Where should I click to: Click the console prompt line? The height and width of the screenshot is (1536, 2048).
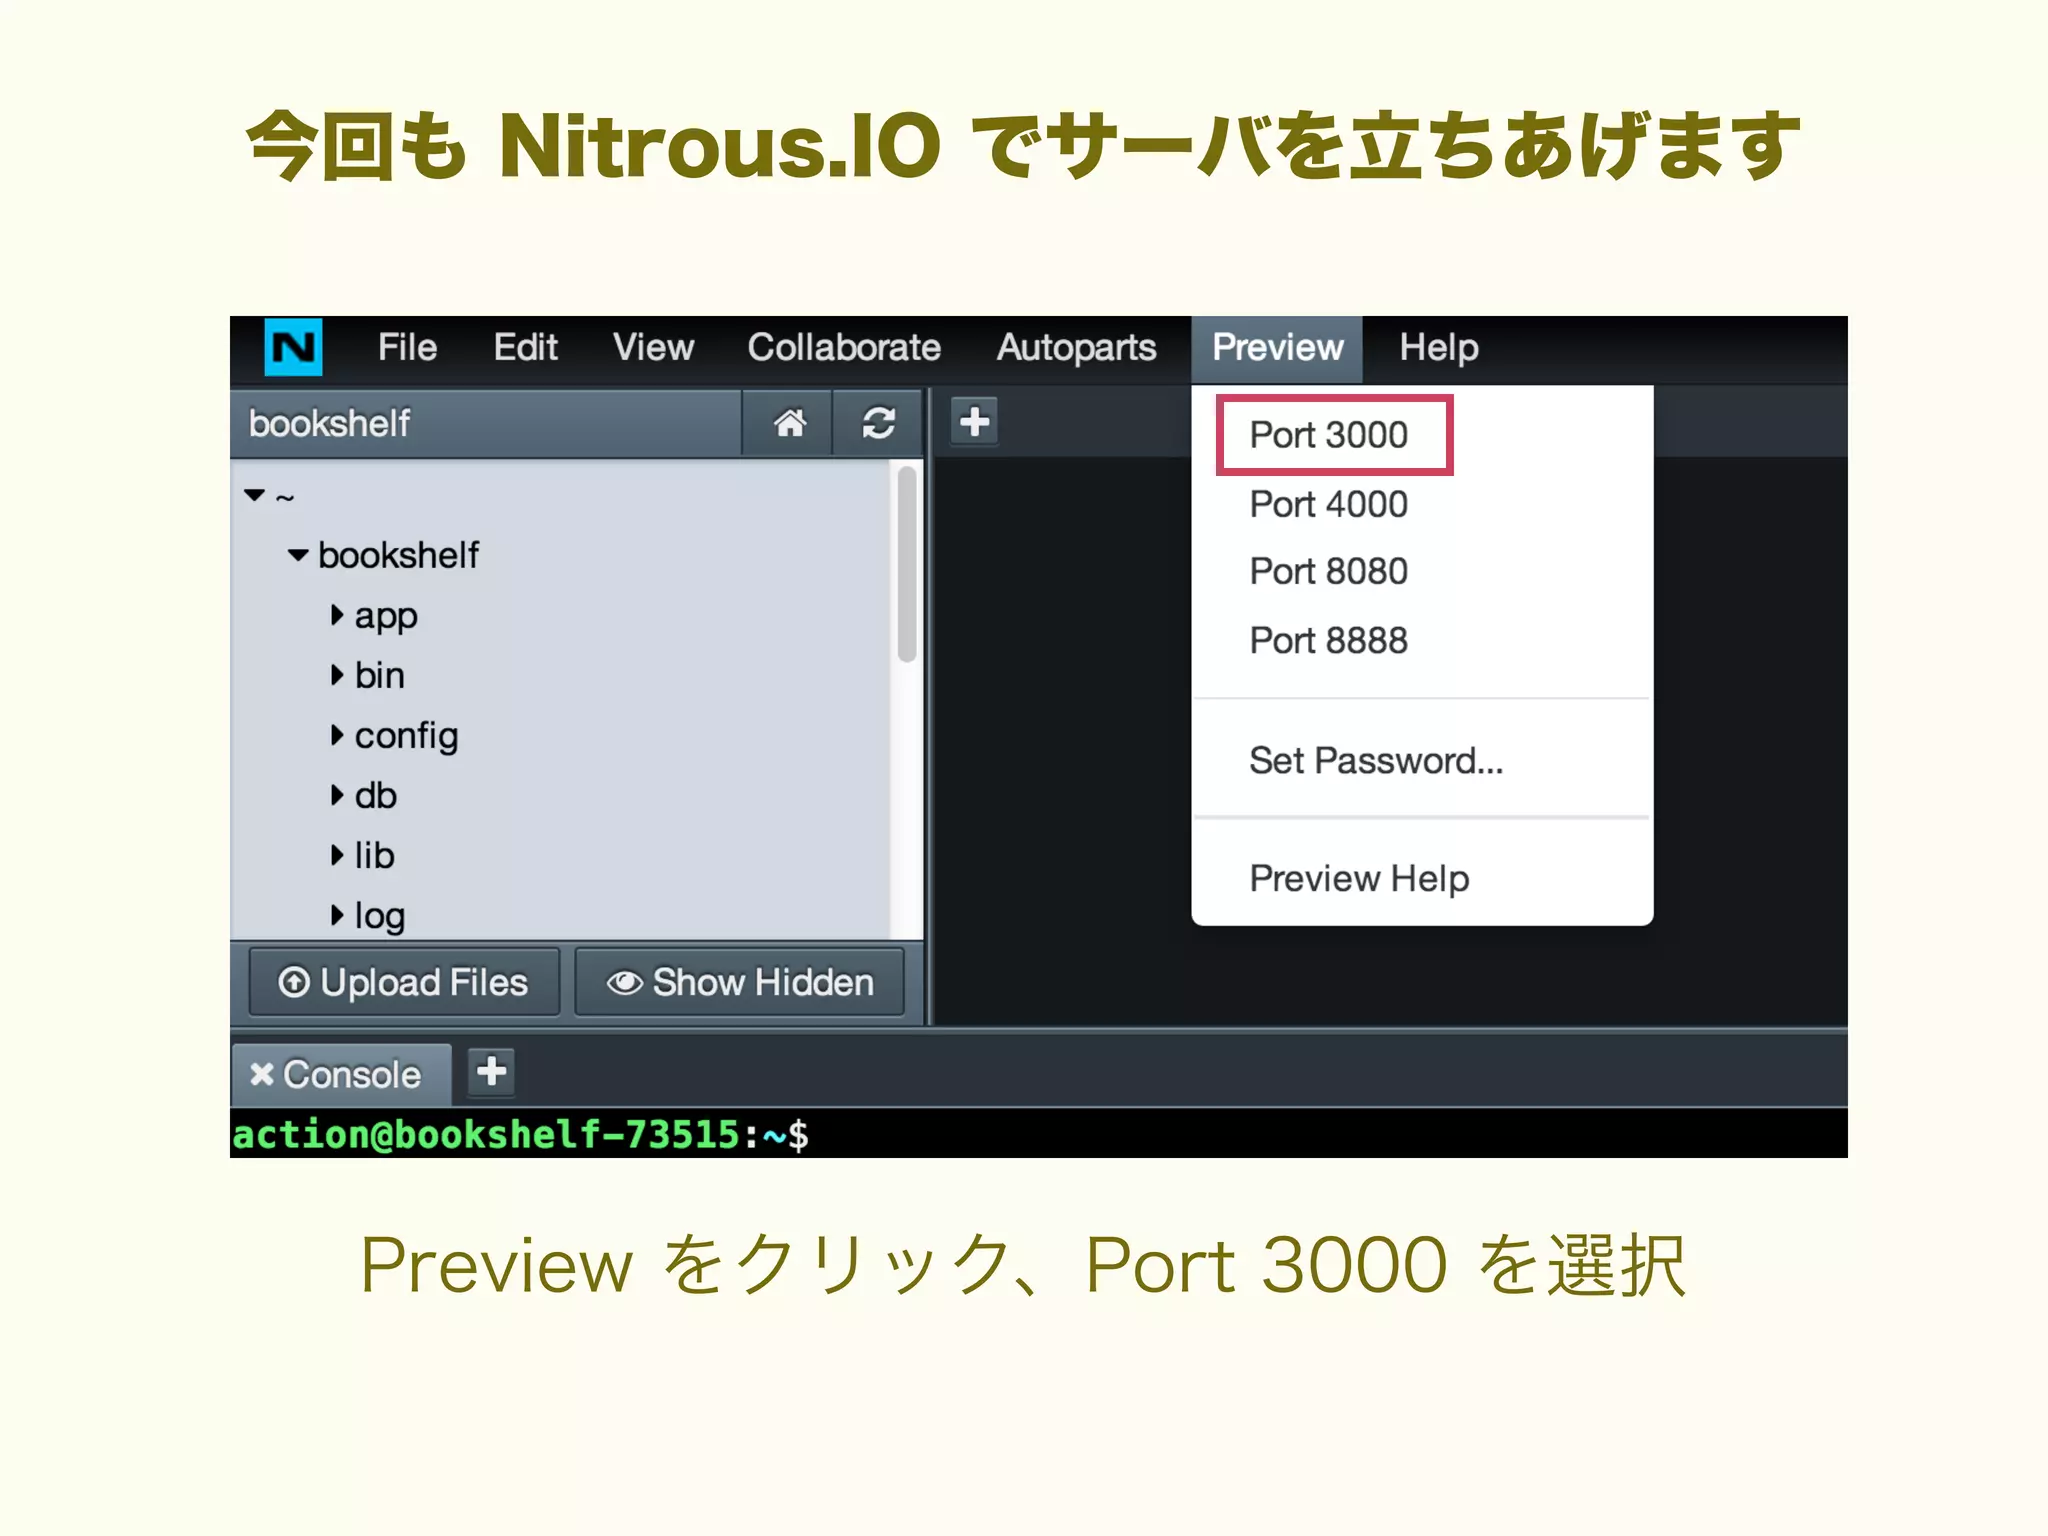click(x=1038, y=1134)
